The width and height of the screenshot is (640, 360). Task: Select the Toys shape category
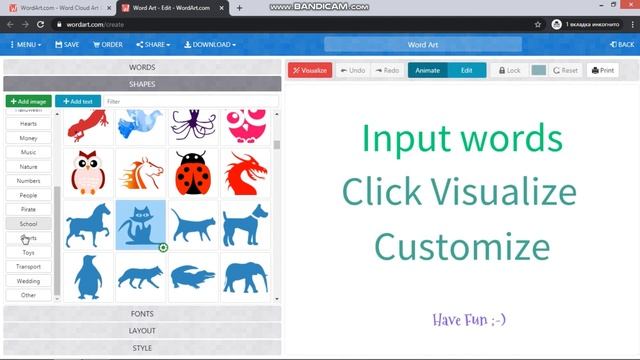(x=29, y=252)
